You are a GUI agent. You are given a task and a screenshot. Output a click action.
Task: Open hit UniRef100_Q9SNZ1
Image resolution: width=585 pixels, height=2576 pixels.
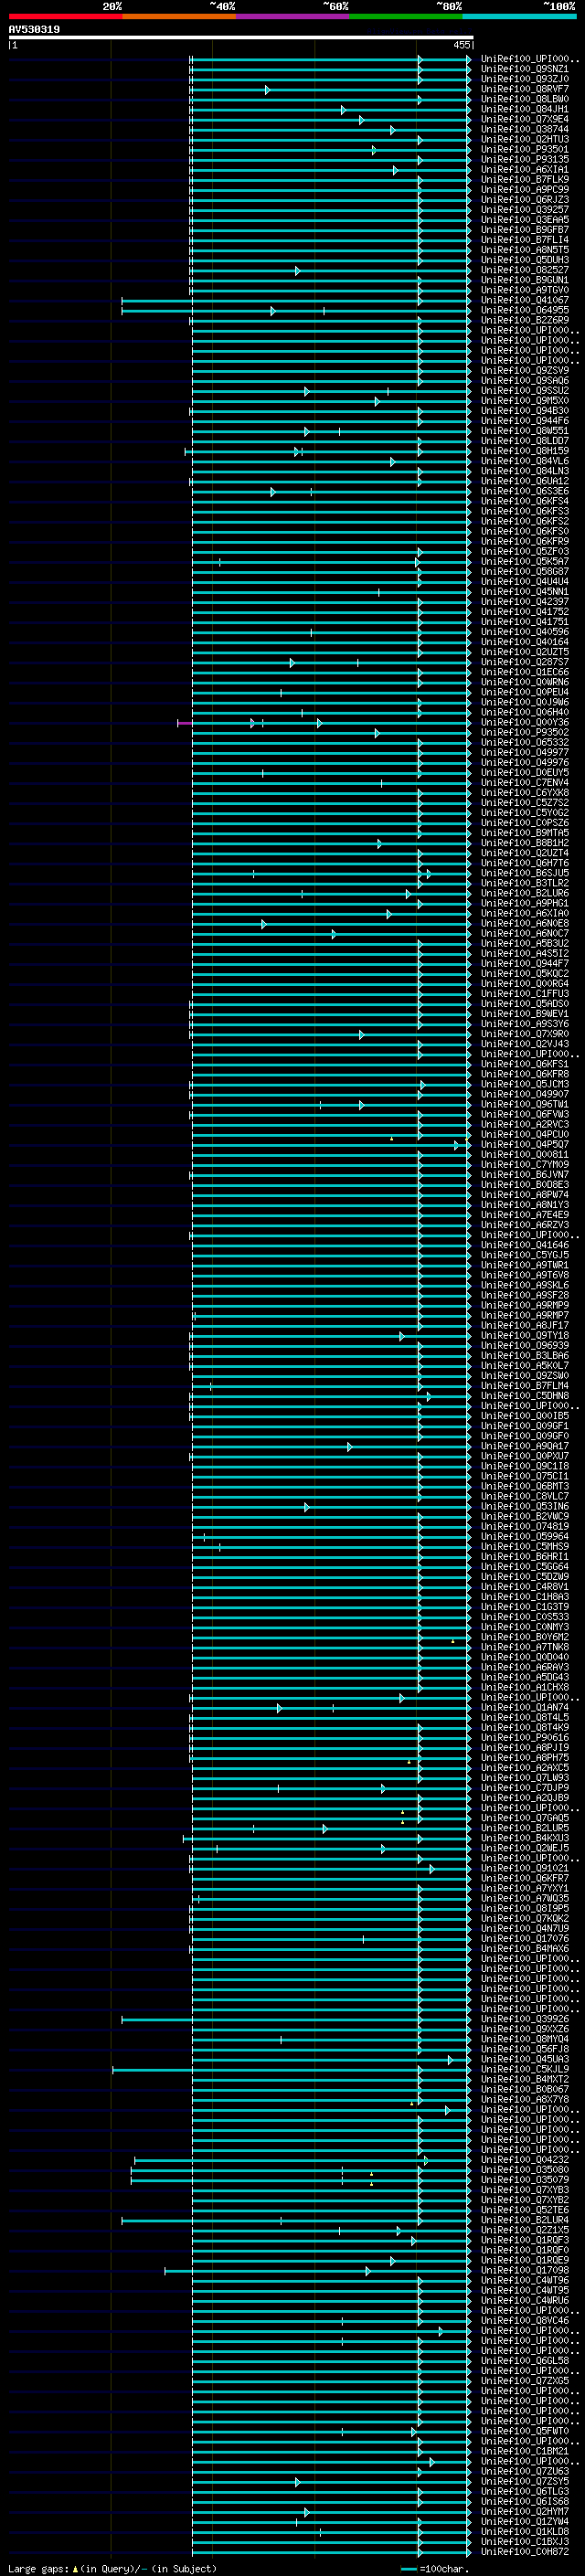point(524,69)
